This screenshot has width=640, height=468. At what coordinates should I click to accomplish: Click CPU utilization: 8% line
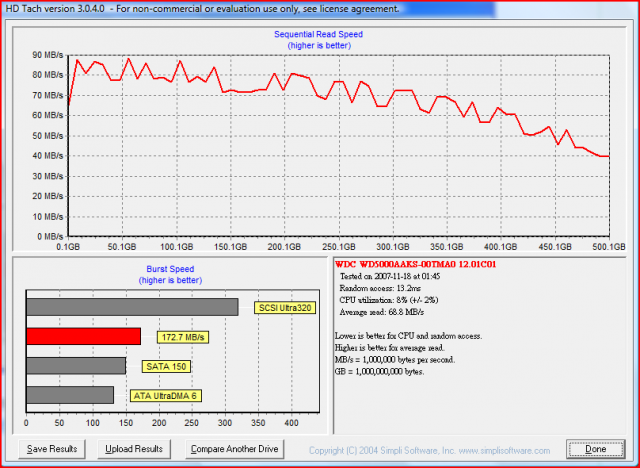tap(389, 300)
